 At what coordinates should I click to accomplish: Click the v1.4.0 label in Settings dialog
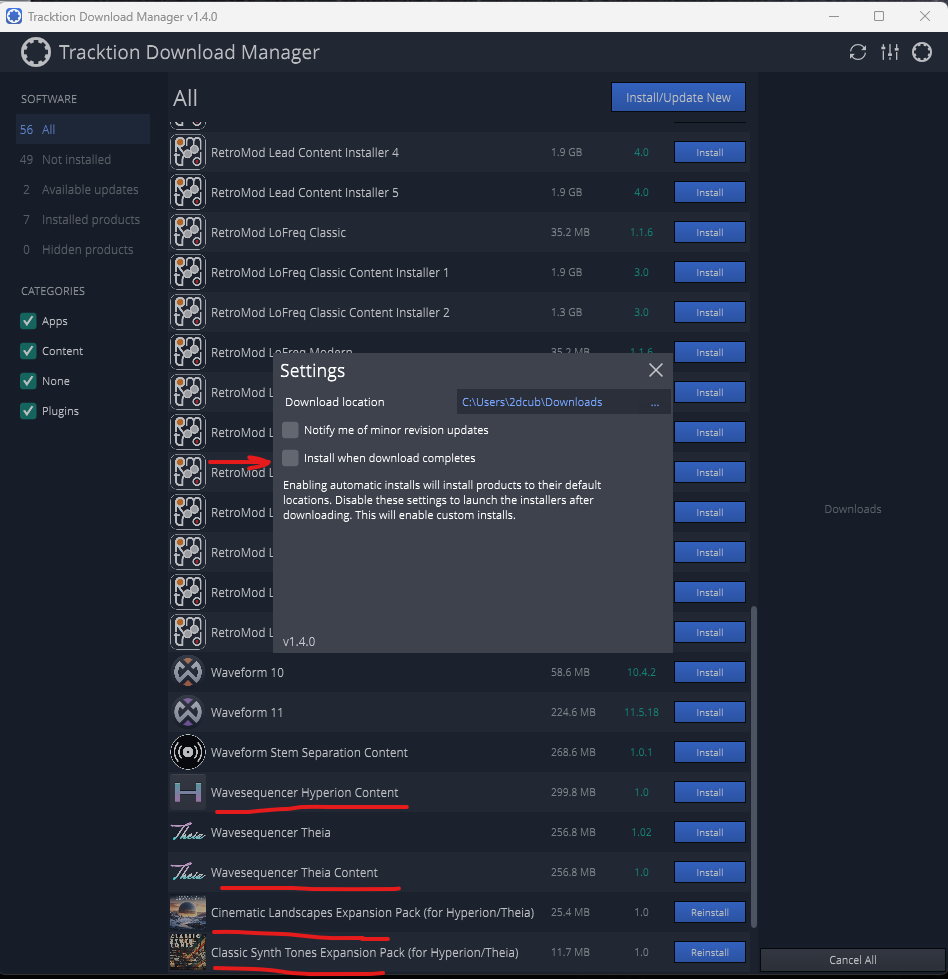pyautogui.click(x=299, y=642)
